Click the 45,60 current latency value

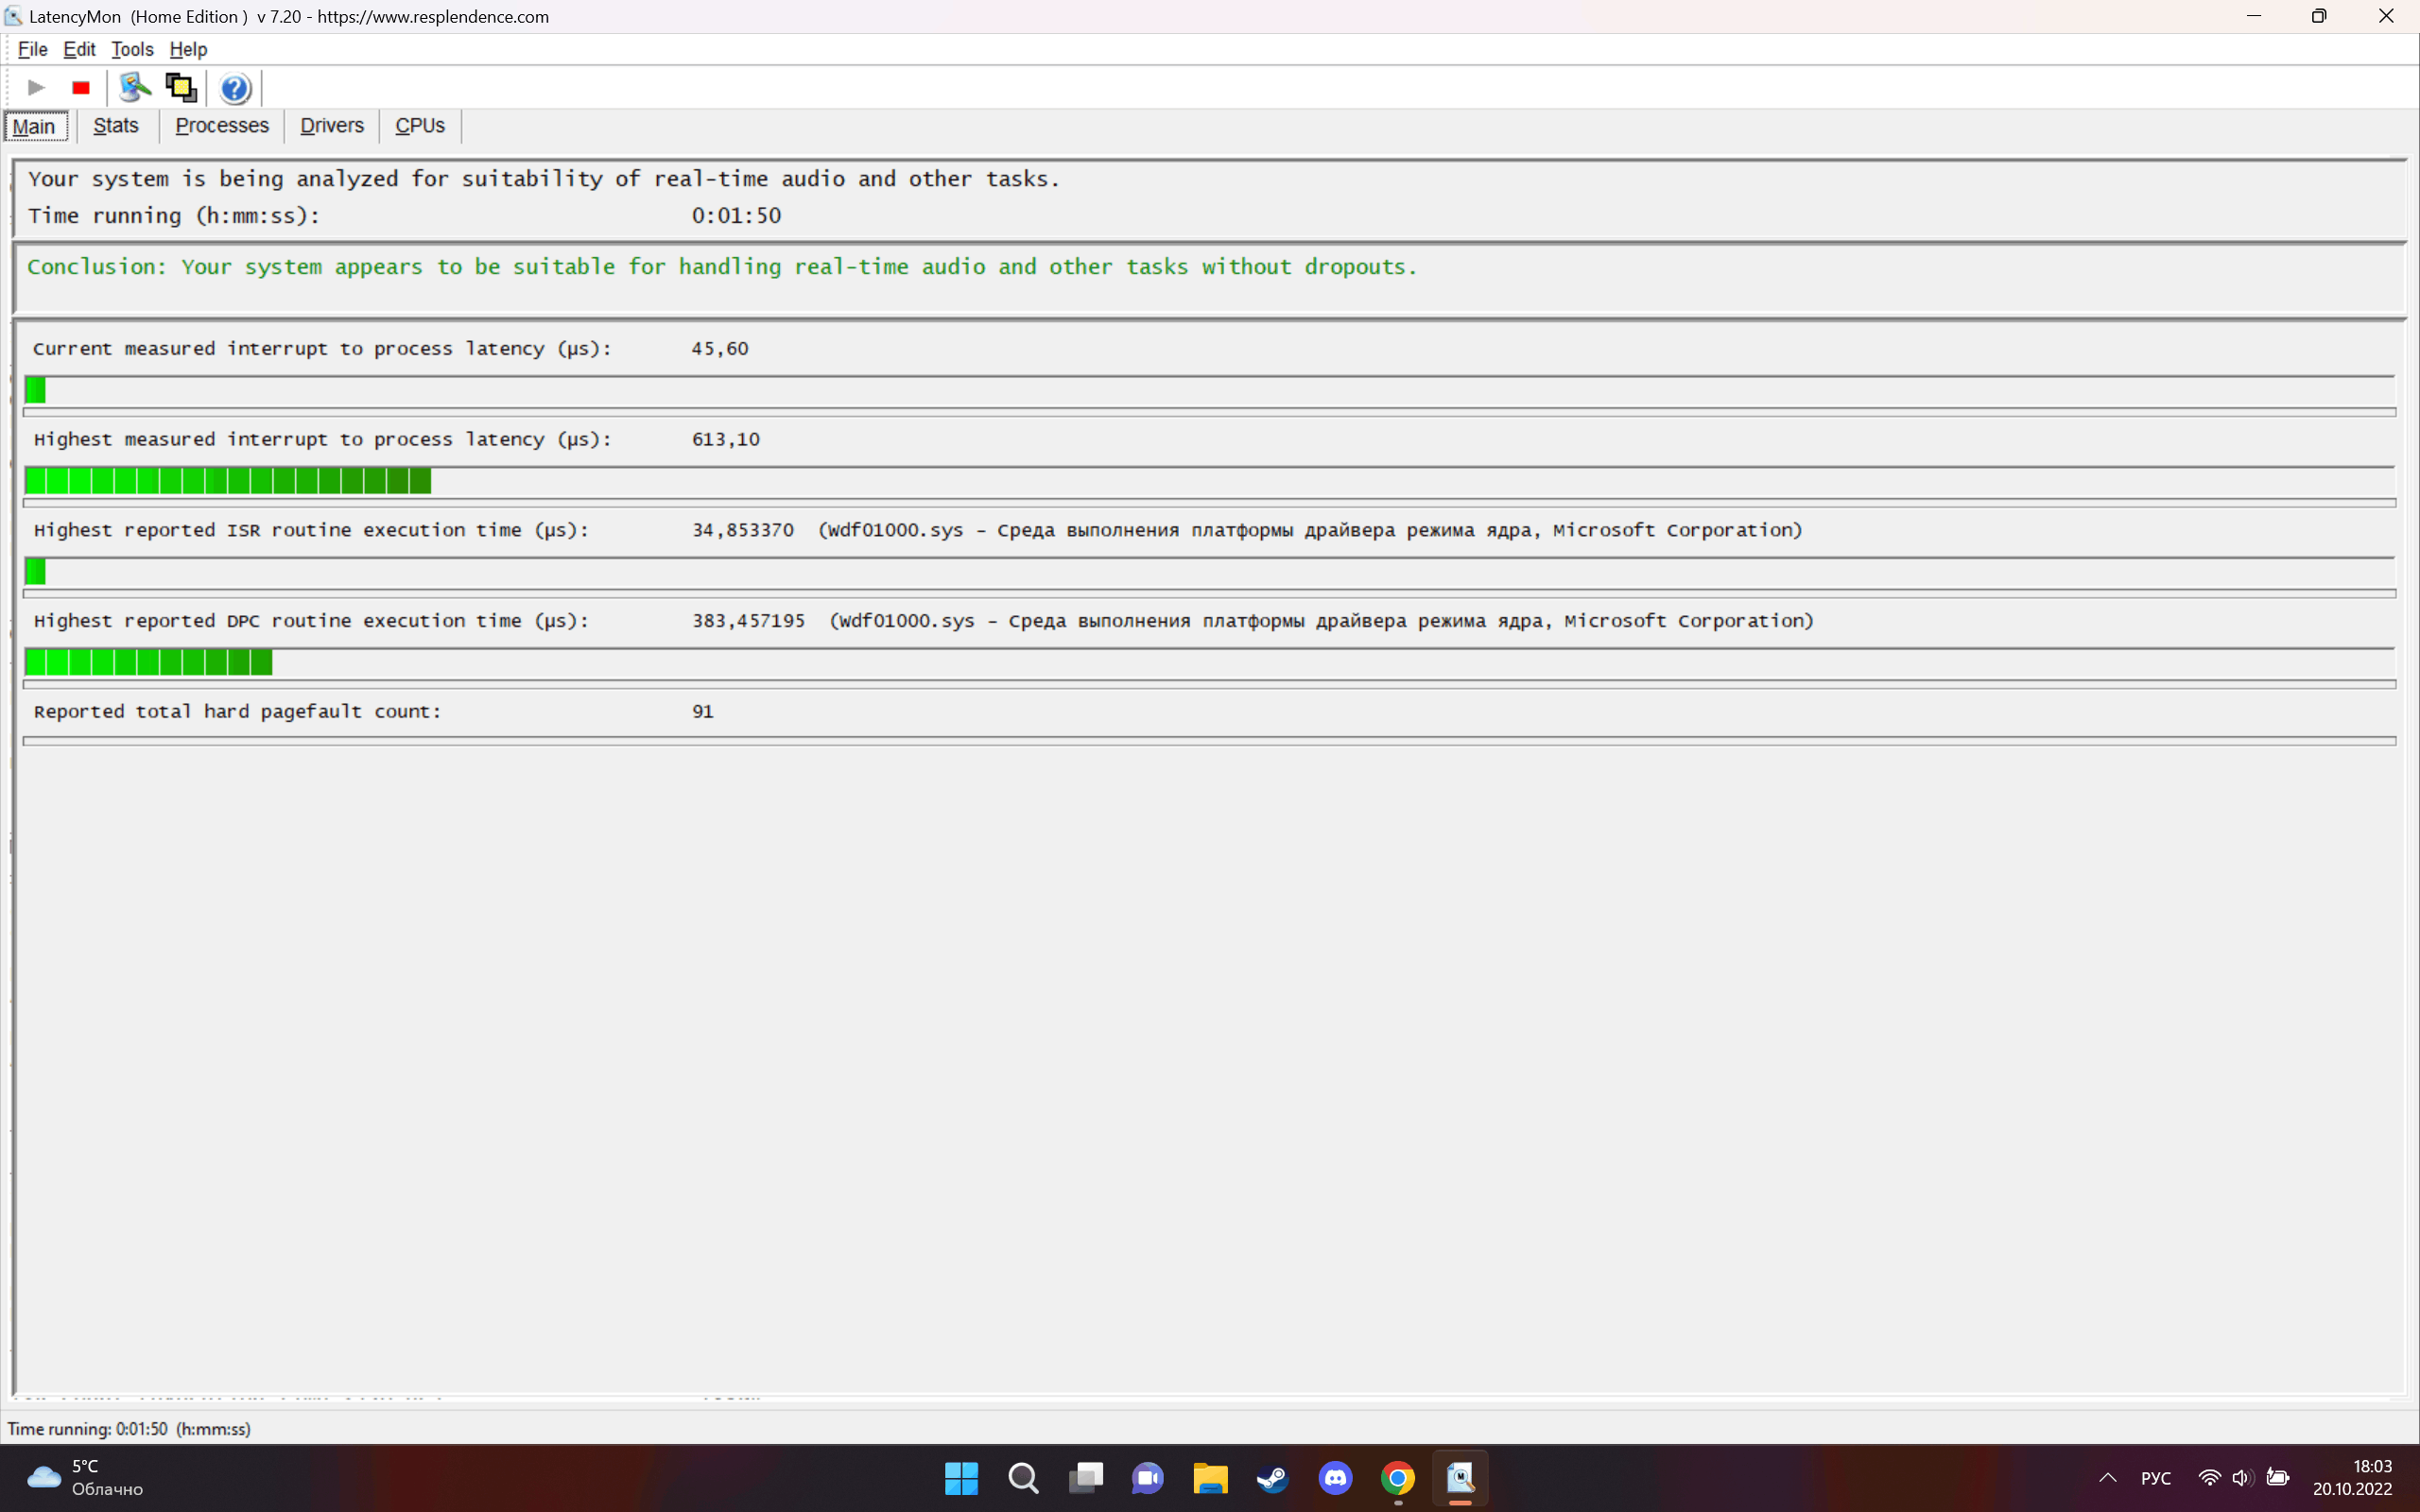tap(720, 349)
